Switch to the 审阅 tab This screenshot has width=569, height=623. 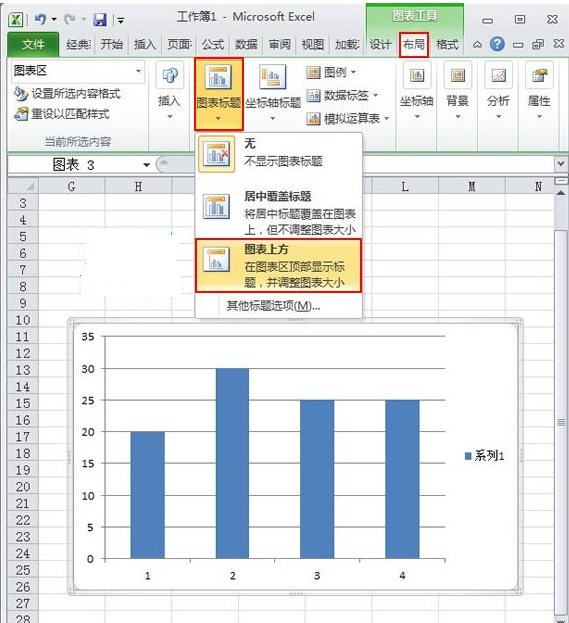(x=280, y=44)
